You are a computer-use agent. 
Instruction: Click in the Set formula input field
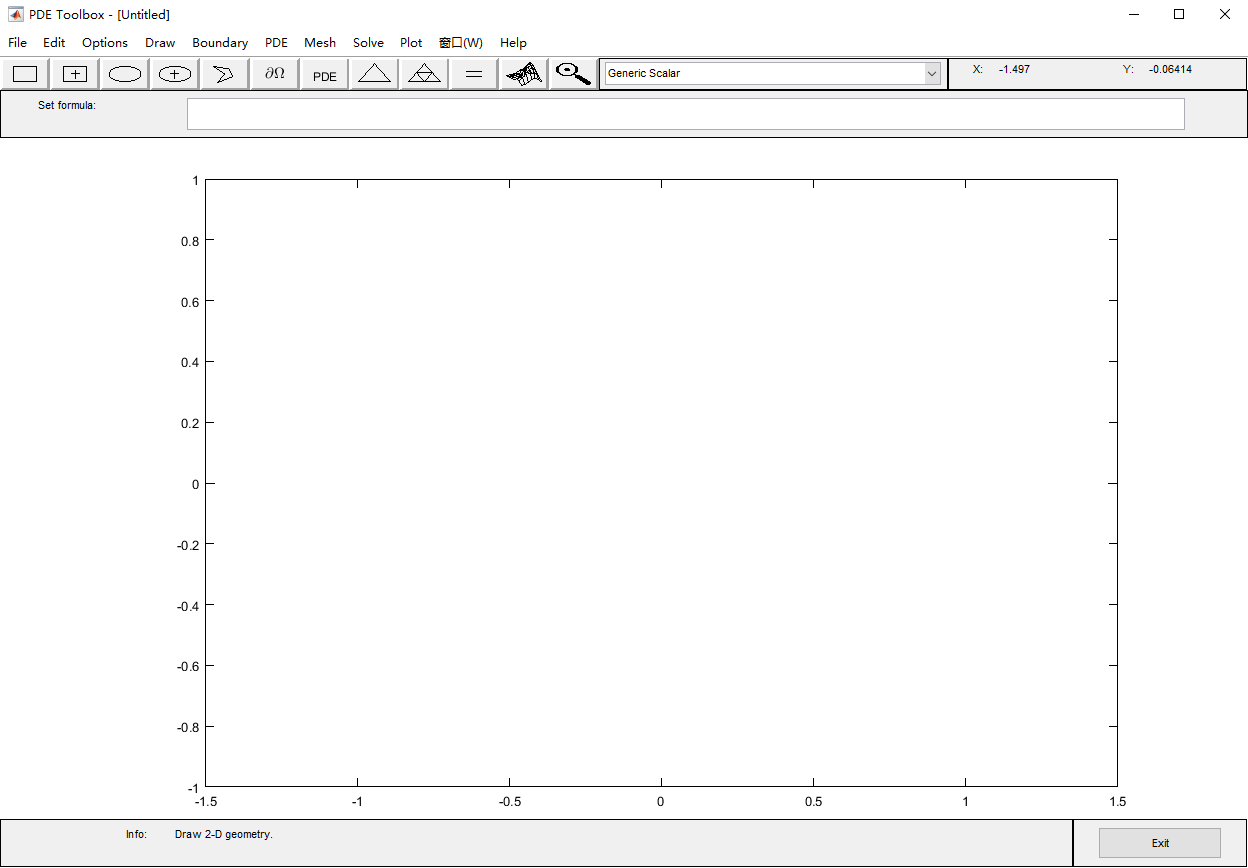[685, 114]
